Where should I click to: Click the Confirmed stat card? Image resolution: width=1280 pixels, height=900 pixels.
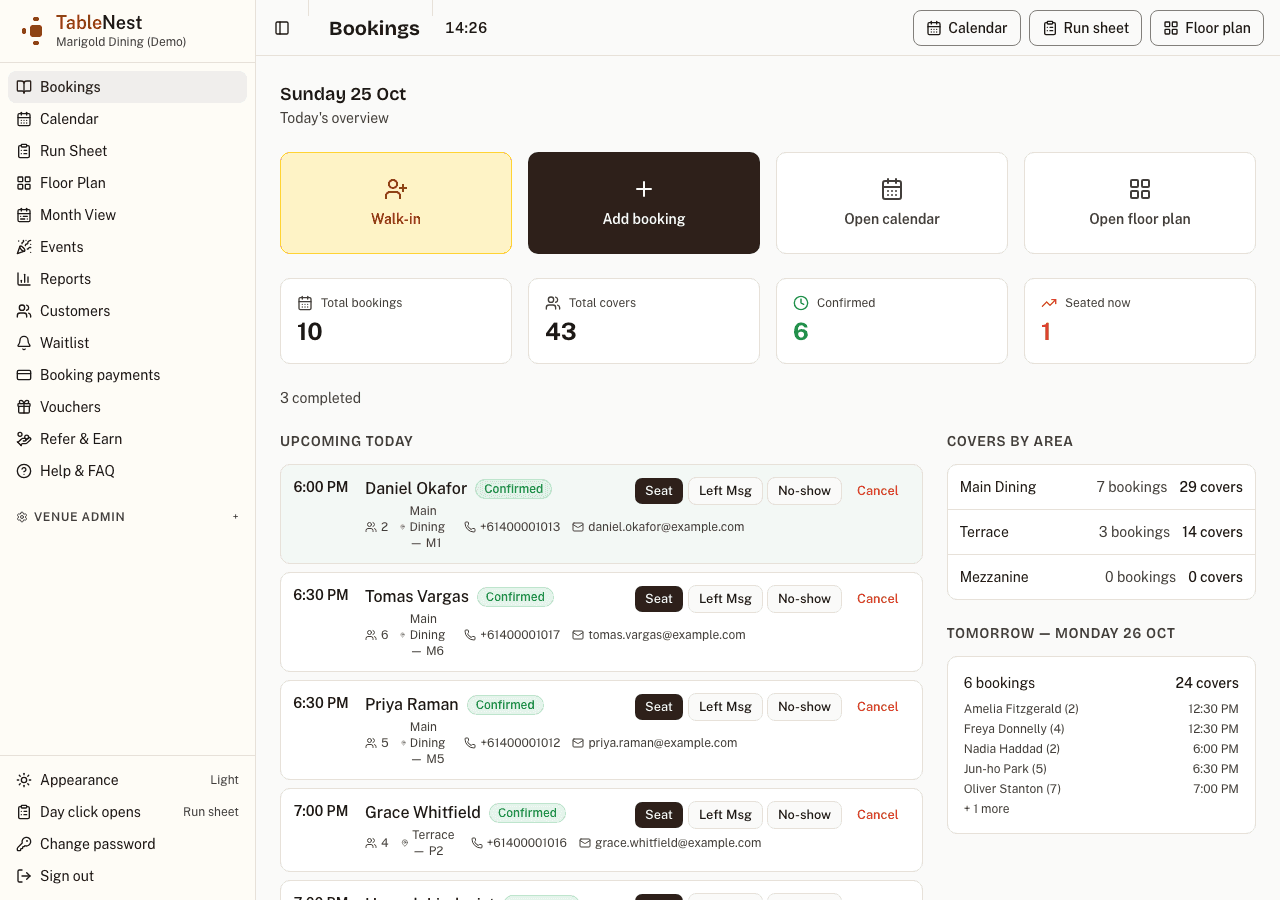(892, 321)
